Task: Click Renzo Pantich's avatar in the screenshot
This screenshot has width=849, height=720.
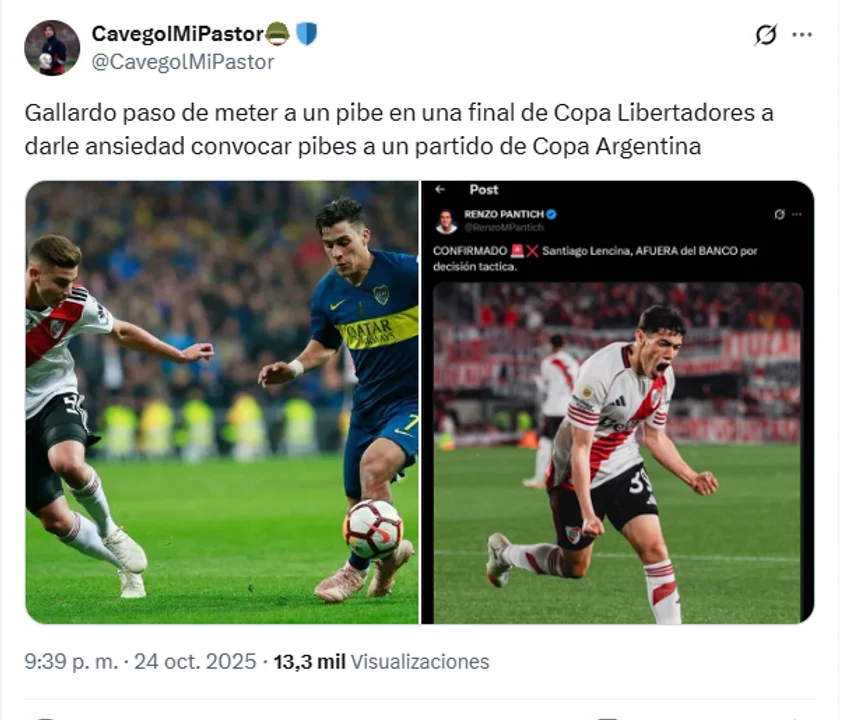Action: 447,221
